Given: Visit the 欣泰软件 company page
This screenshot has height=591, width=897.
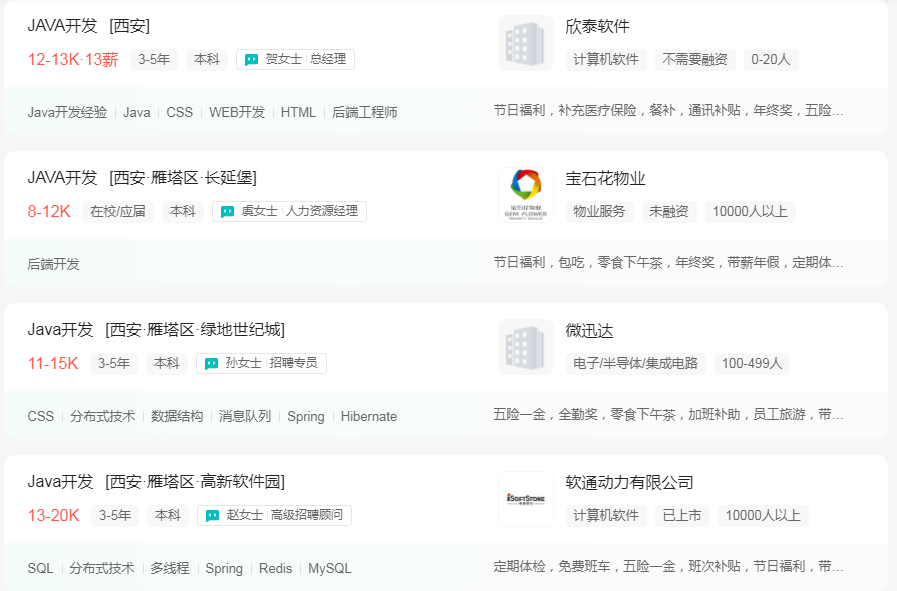Looking at the screenshot, I should pos(597,26).
